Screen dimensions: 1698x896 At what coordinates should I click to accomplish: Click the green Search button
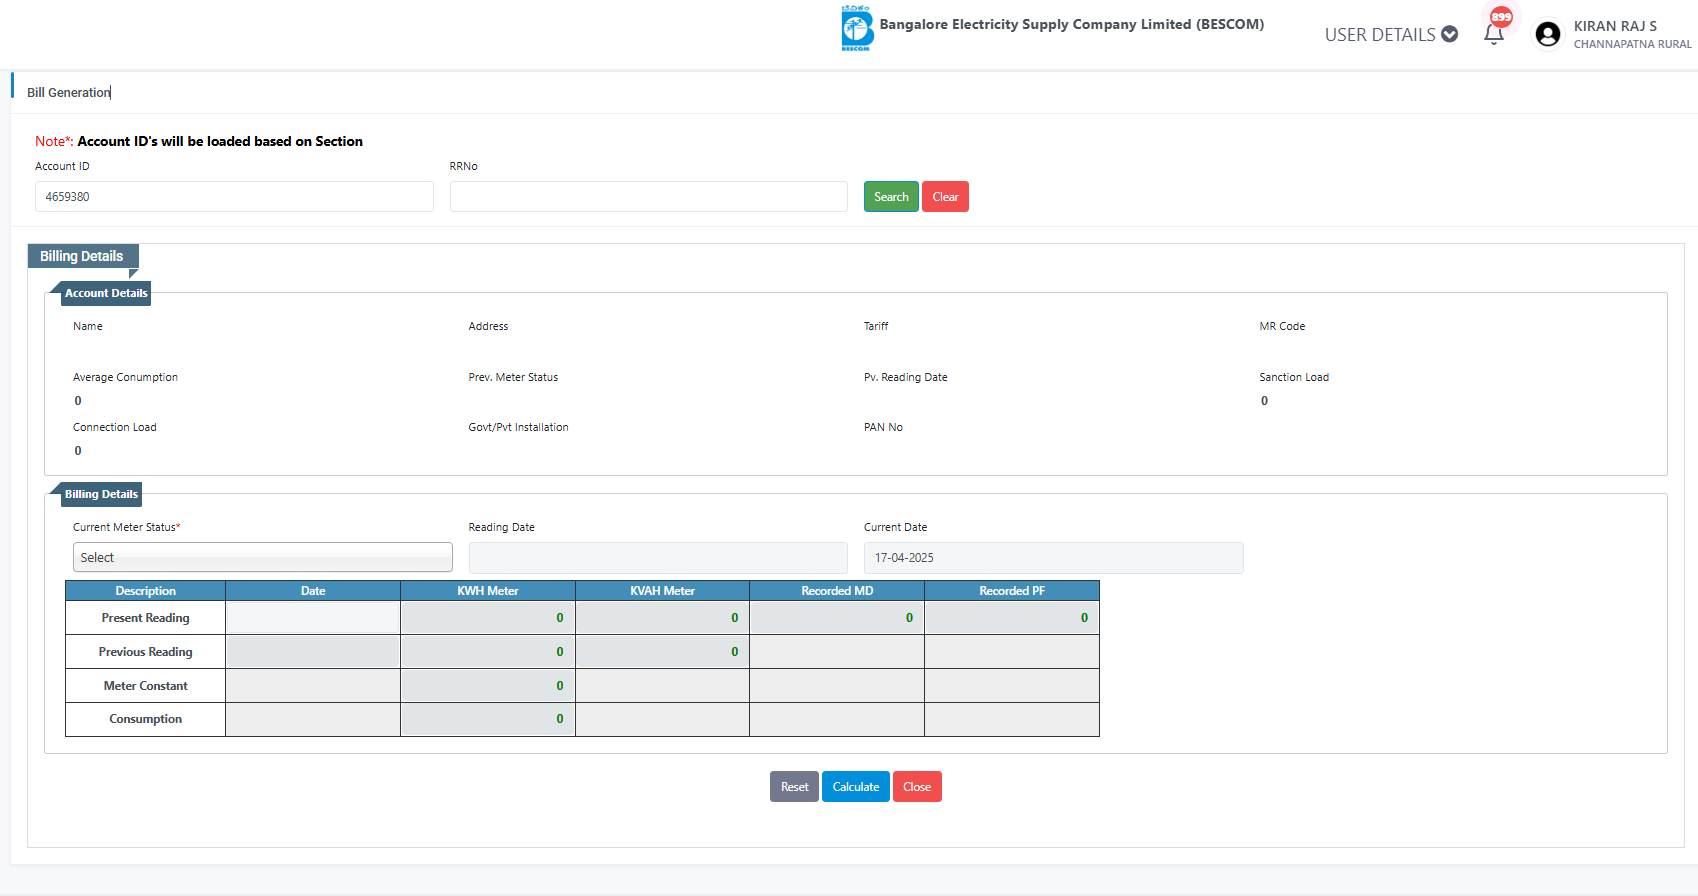pos(891,197)
